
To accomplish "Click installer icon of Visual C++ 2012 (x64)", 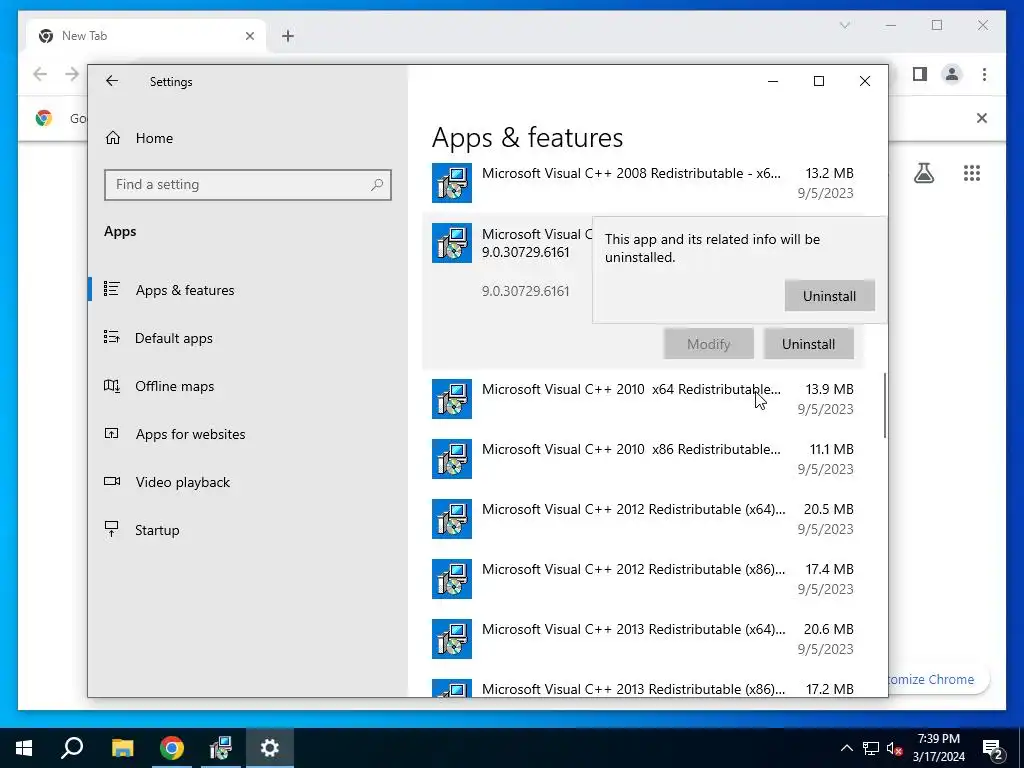I will tap(452, 519).
